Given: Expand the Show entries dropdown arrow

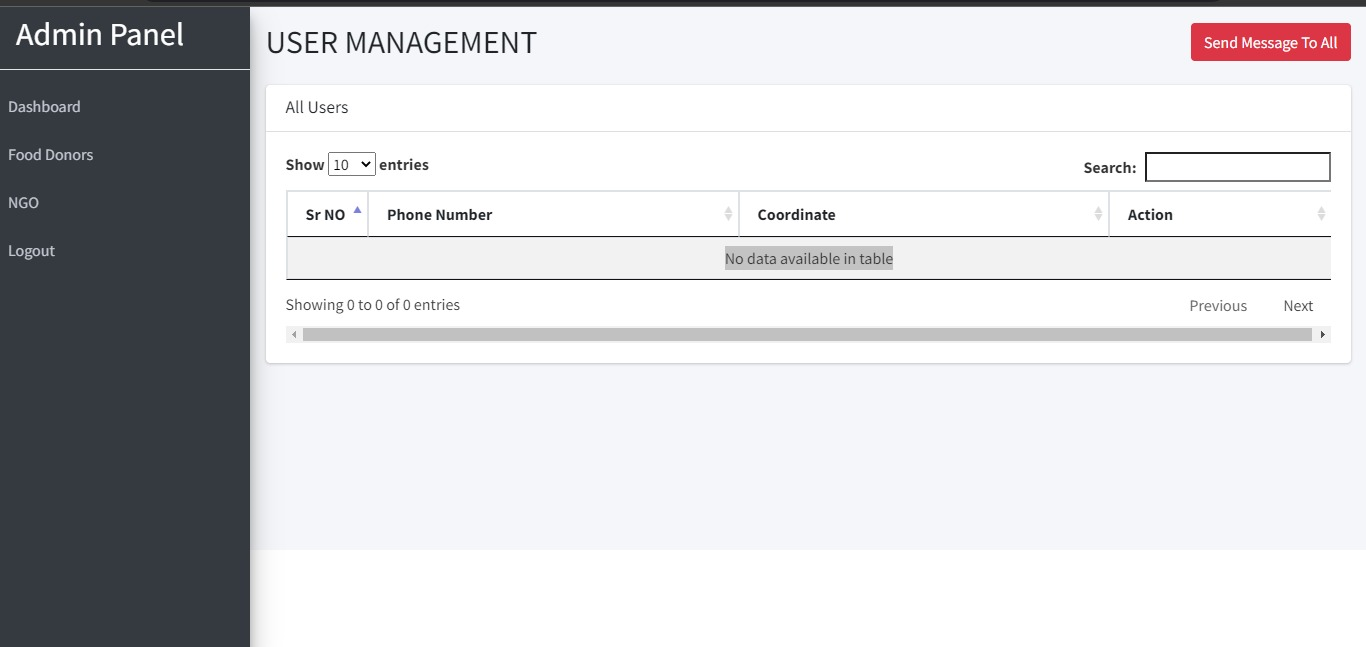Looking at the screenshot, I should pos(364,163).
